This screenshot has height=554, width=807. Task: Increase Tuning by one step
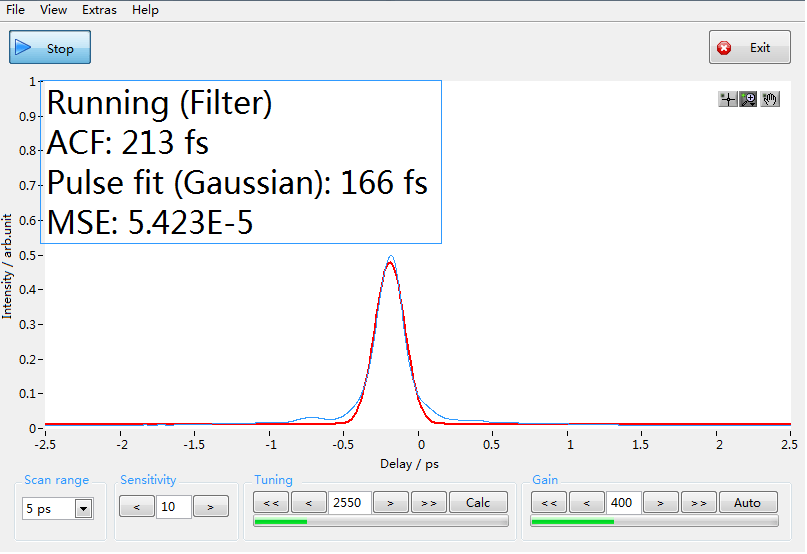pos(390,503)
